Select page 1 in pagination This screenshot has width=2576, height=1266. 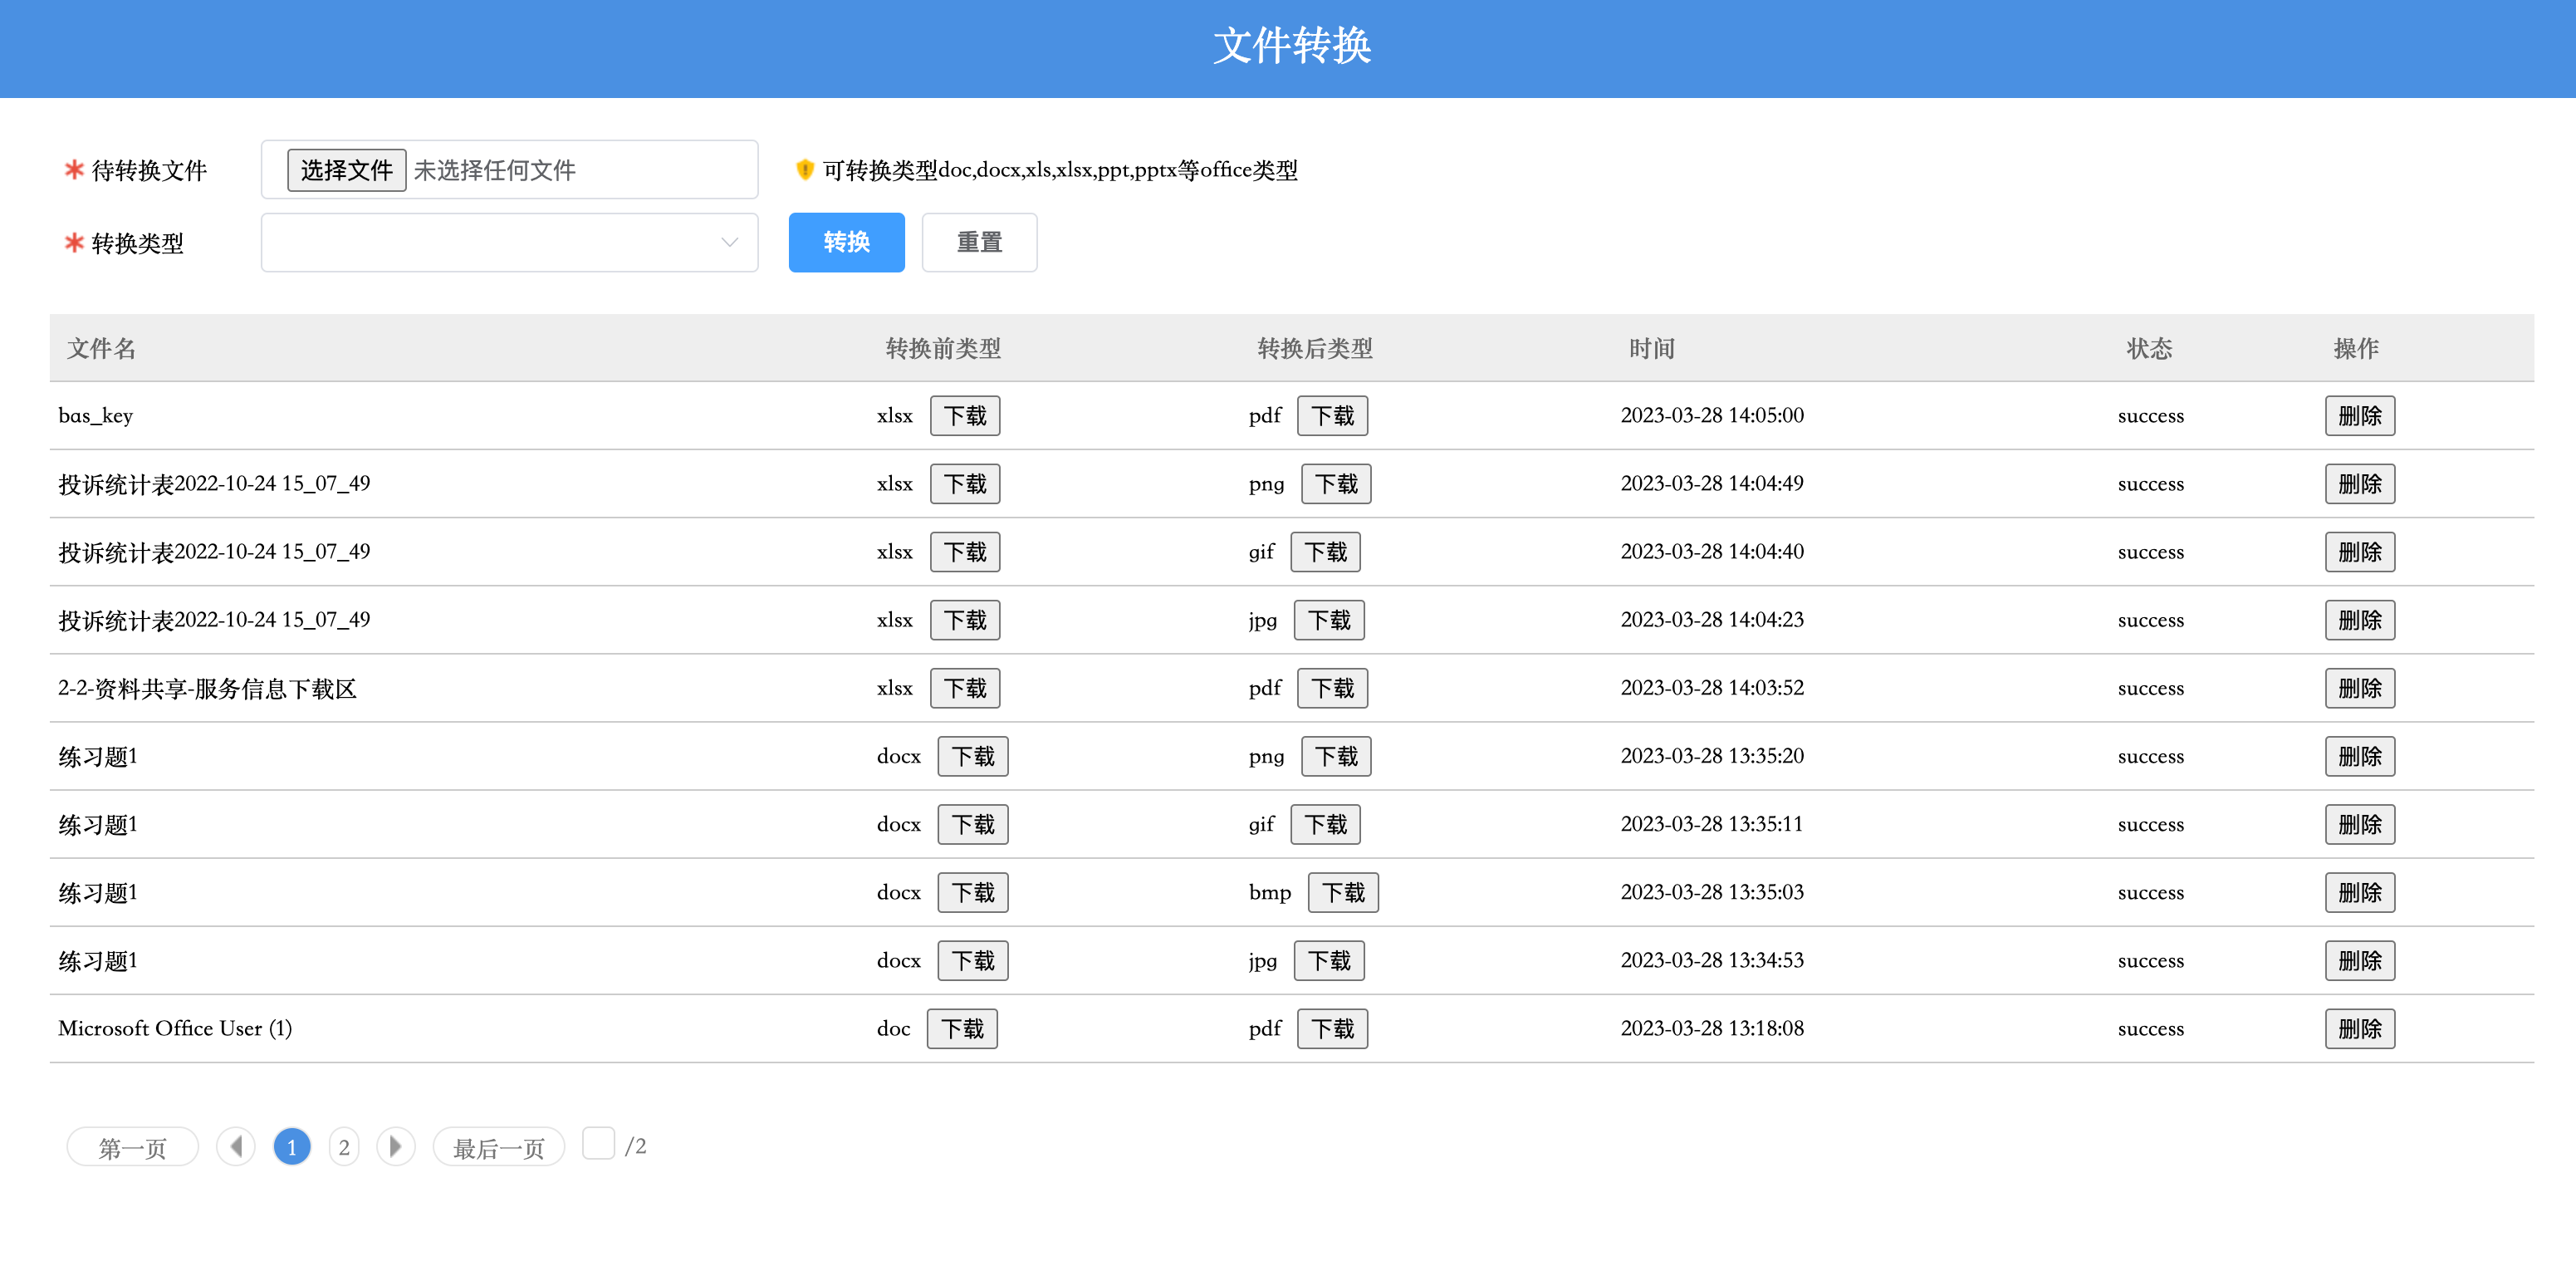(x=292, y=1147)
